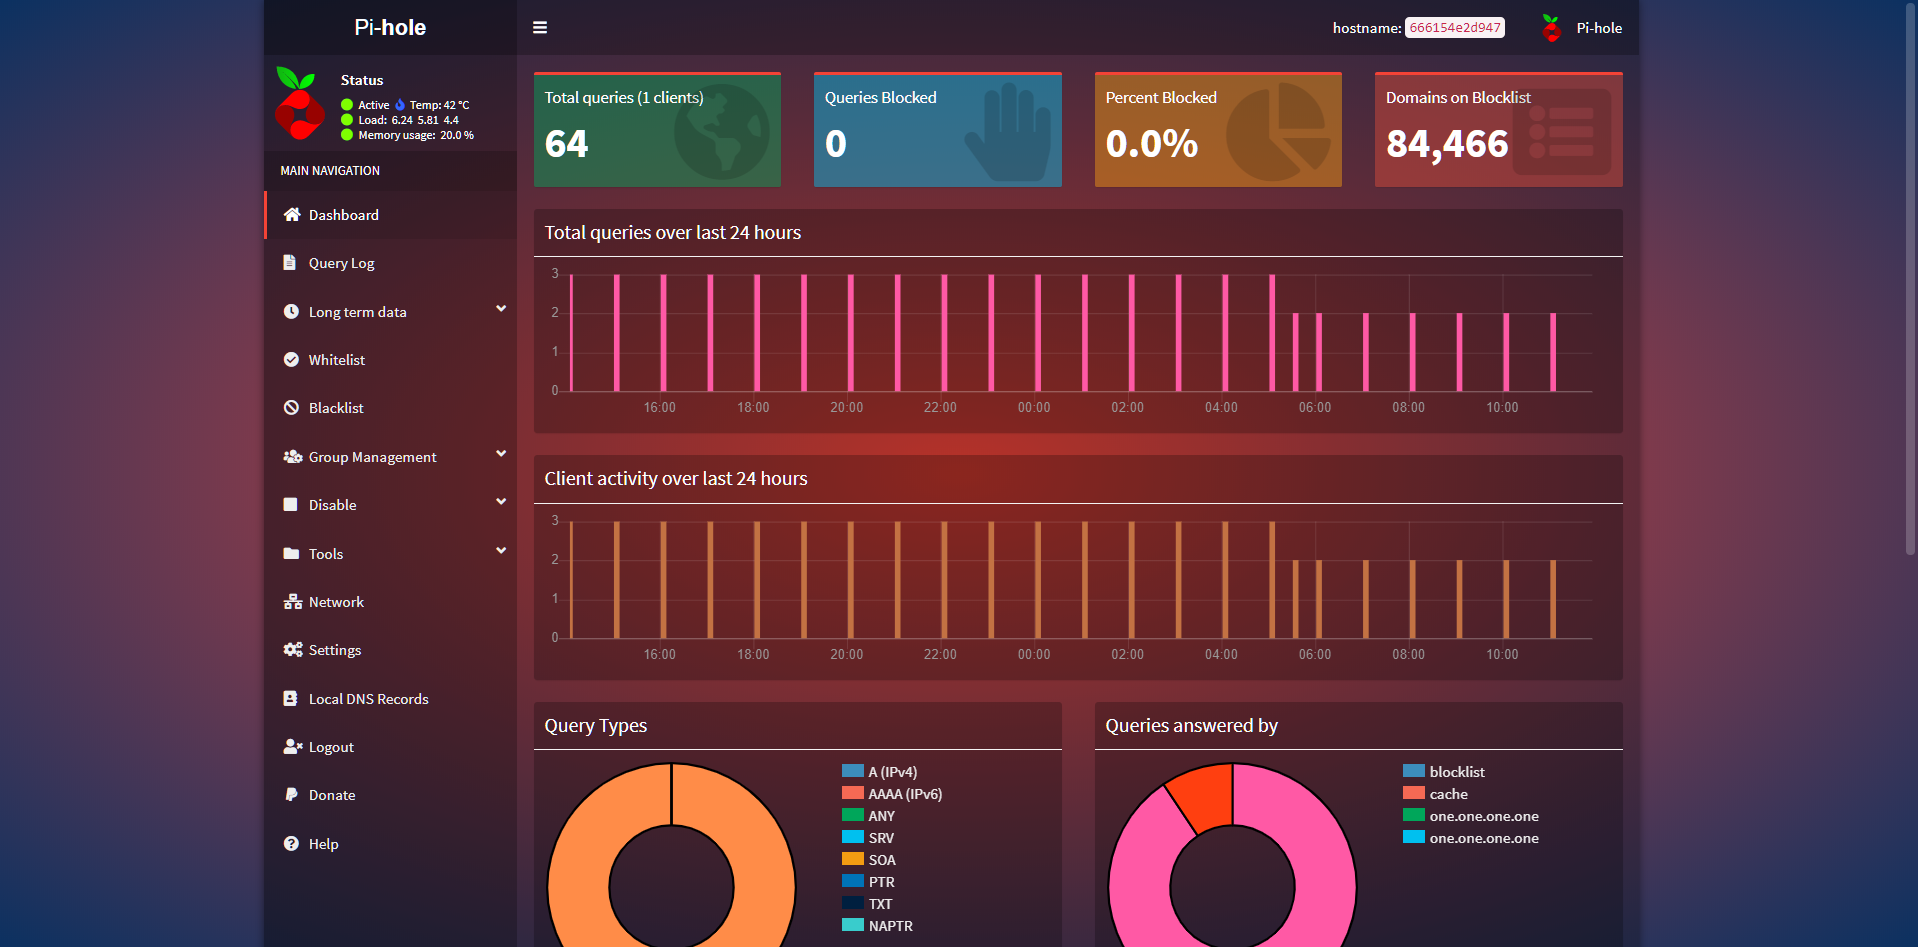Click the Whitelist check-circle icon
The height and width of the screenshot is (947, 1918).
click(291, 360)
